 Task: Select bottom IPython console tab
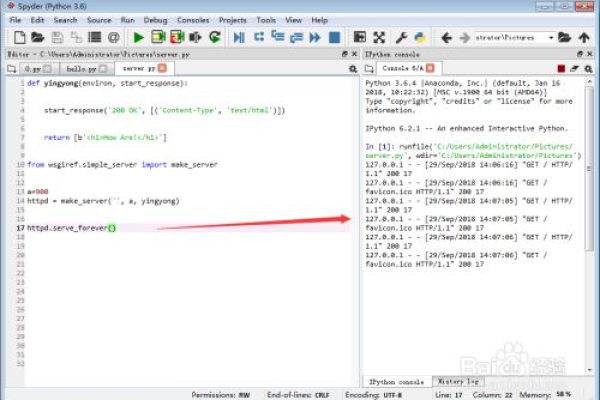tap(396, 382)
